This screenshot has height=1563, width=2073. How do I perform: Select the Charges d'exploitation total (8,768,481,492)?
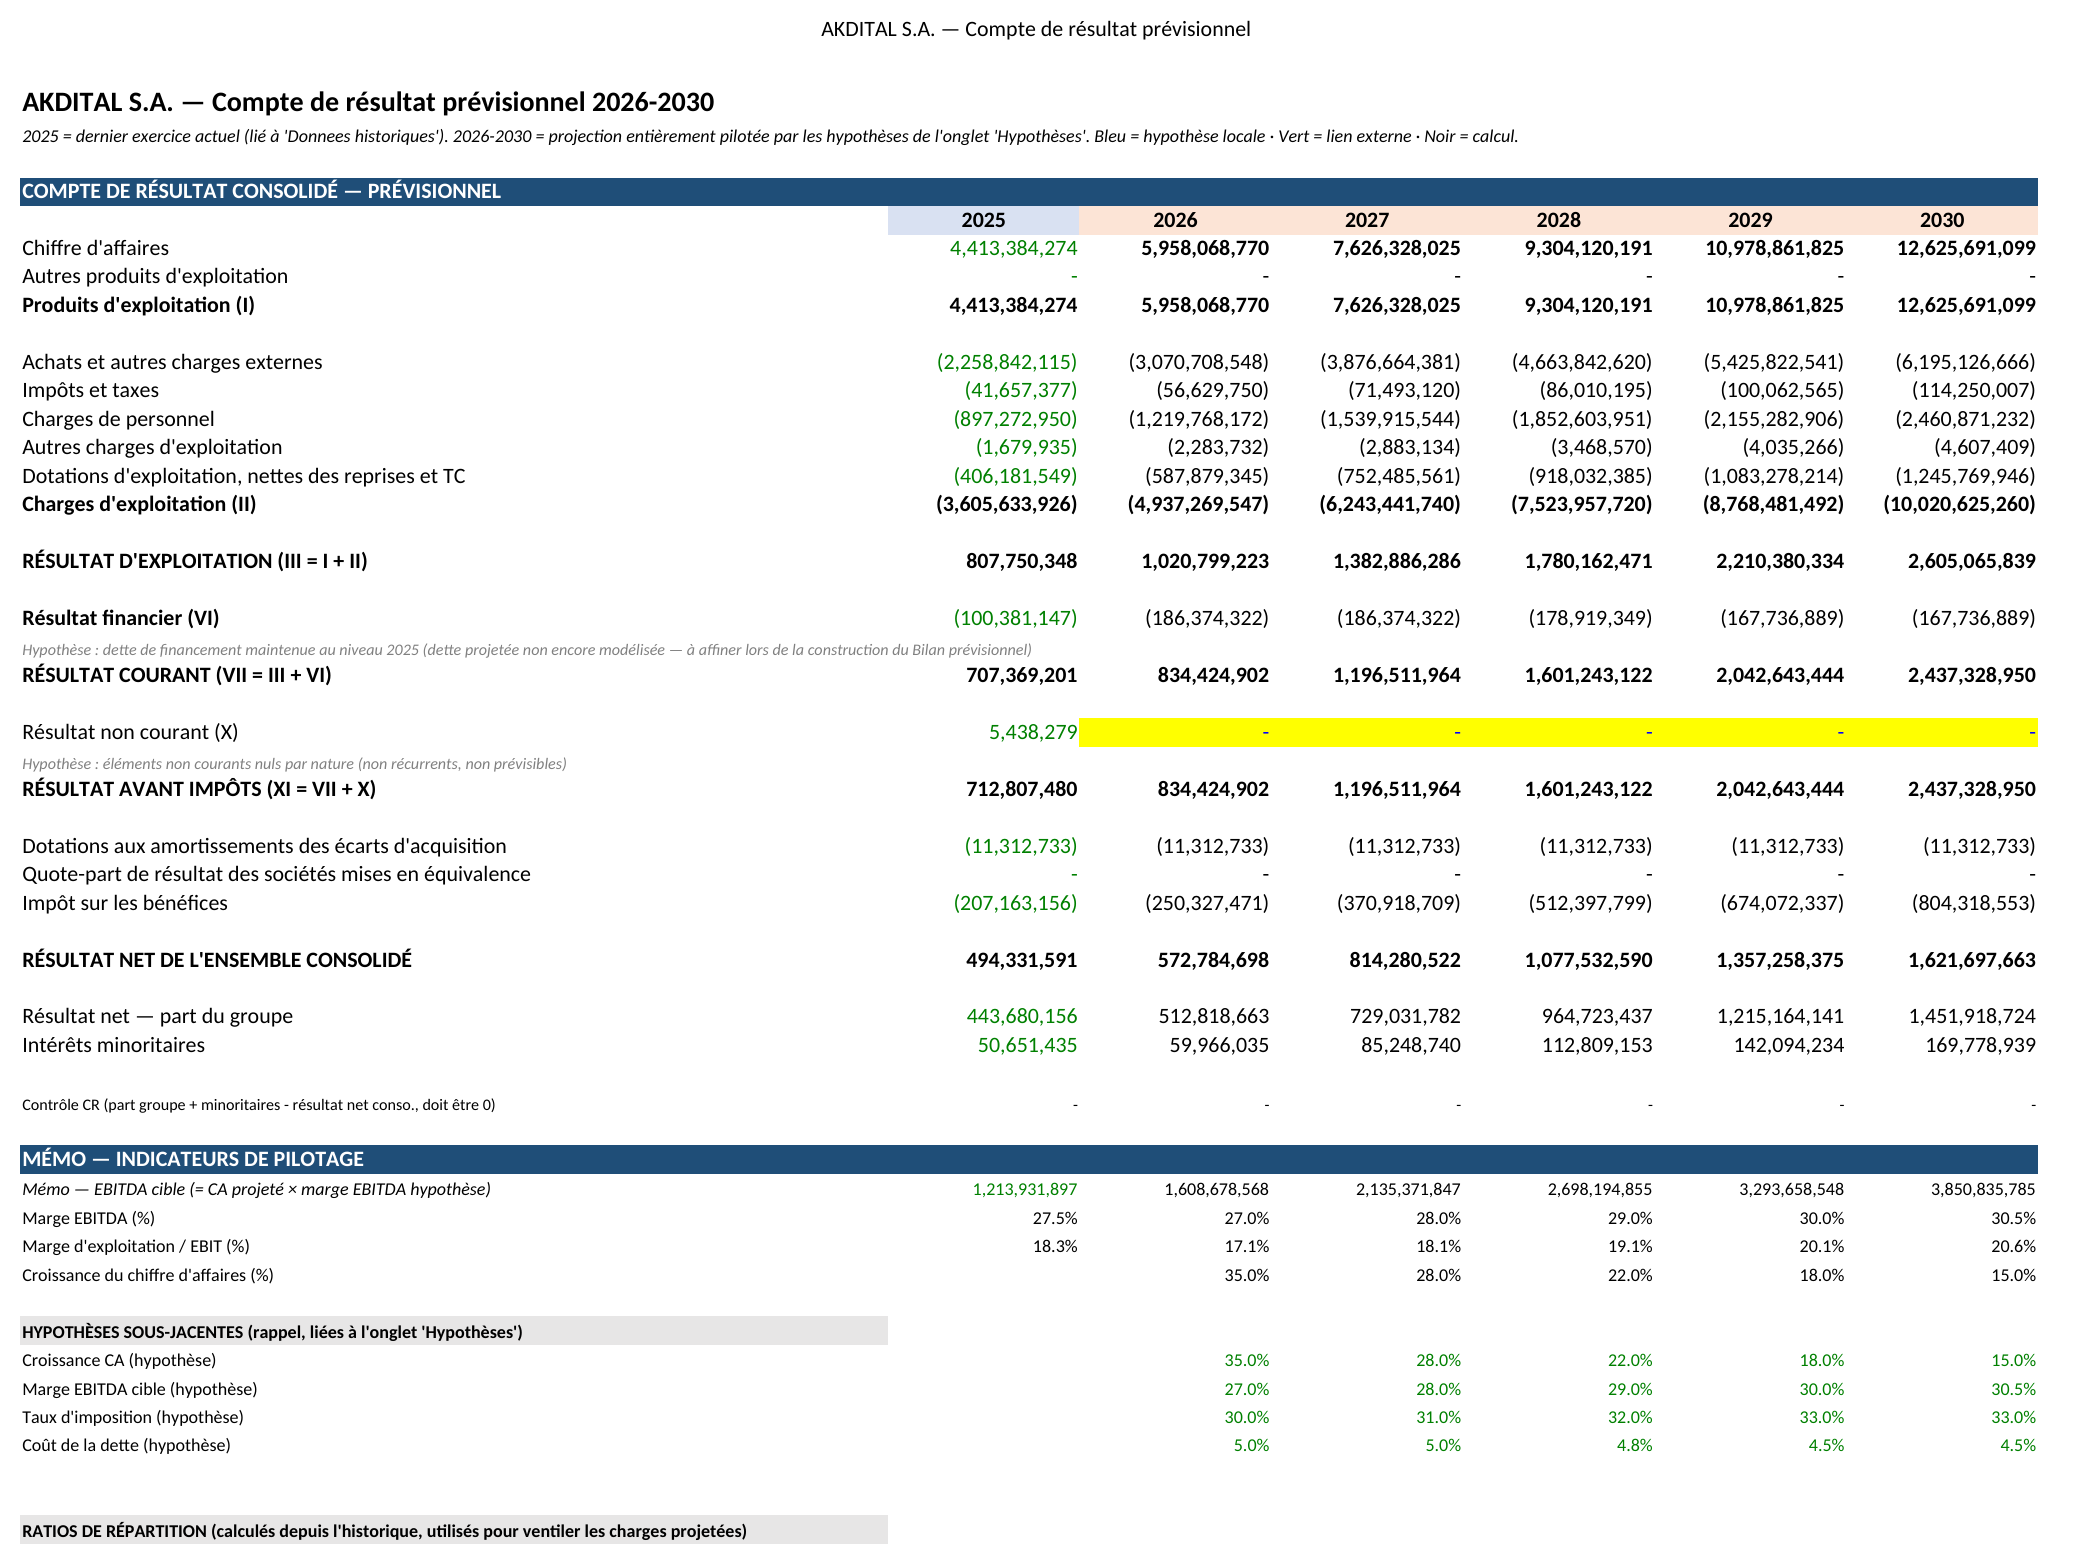1773,504
